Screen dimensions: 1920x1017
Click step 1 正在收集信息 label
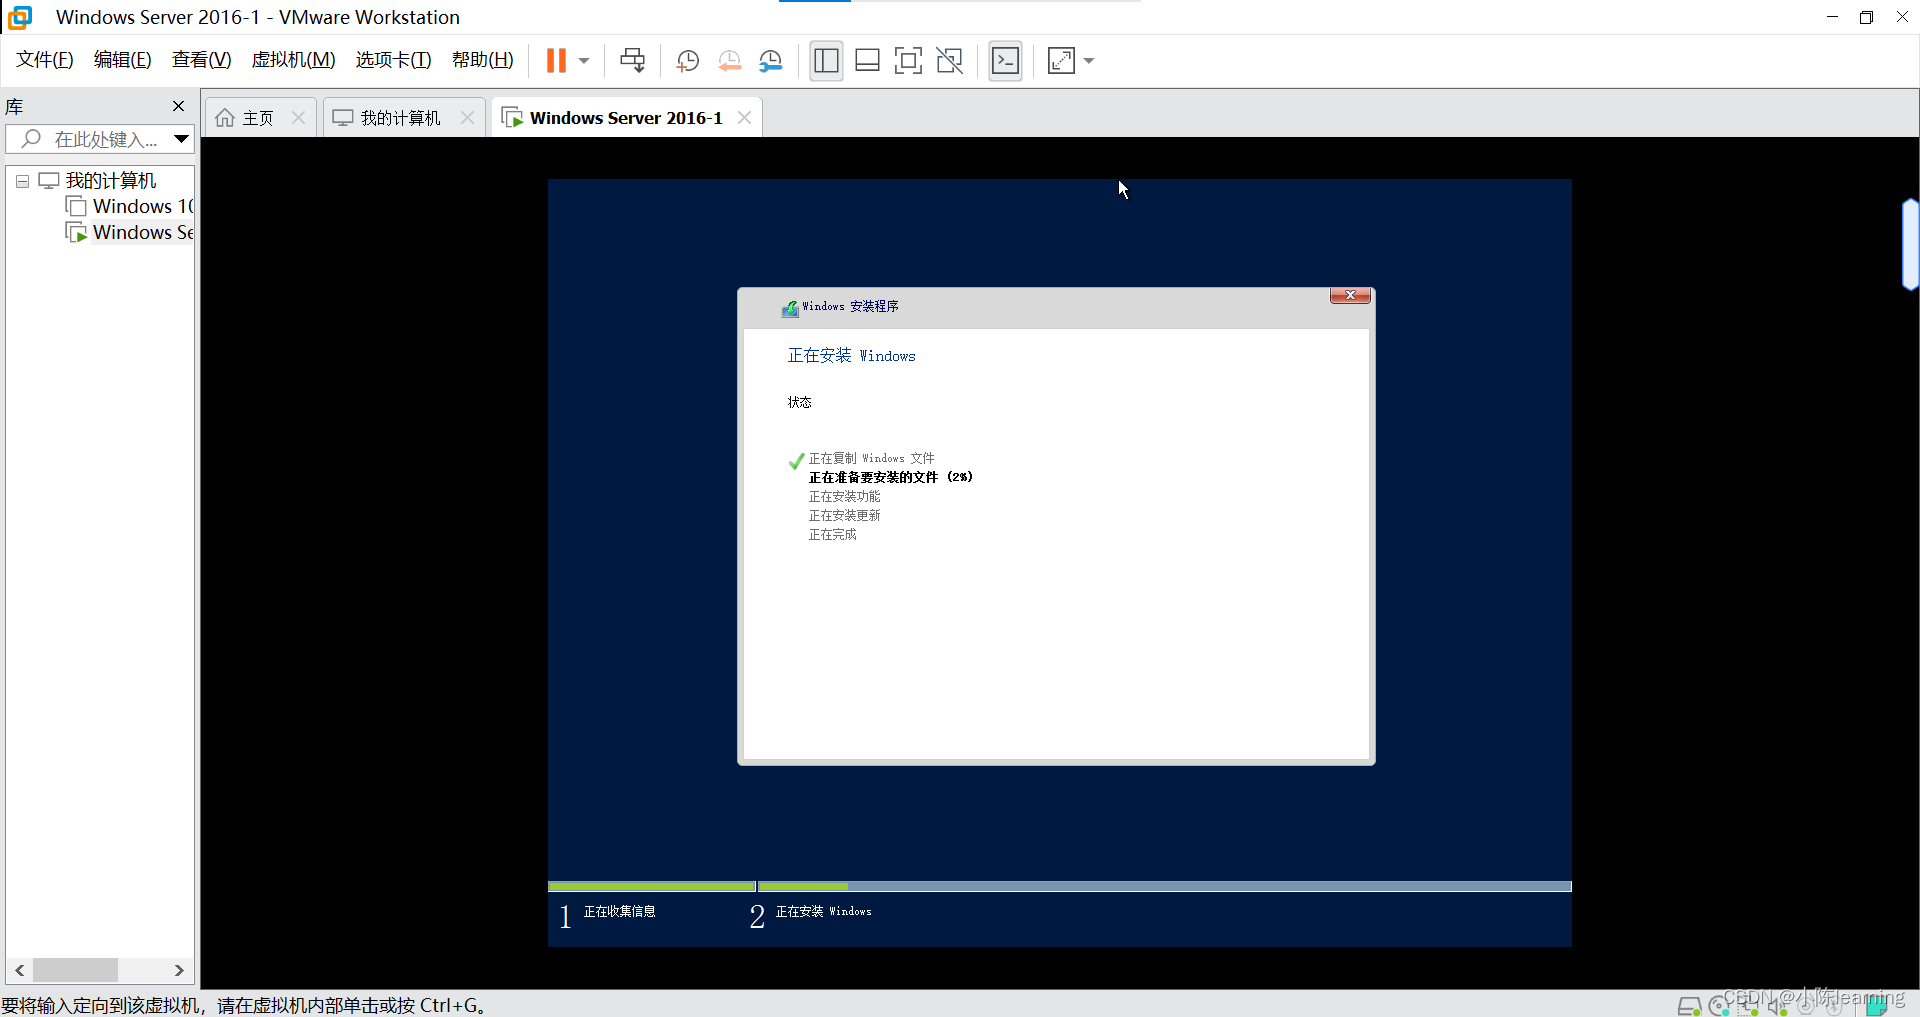point(619,911)
